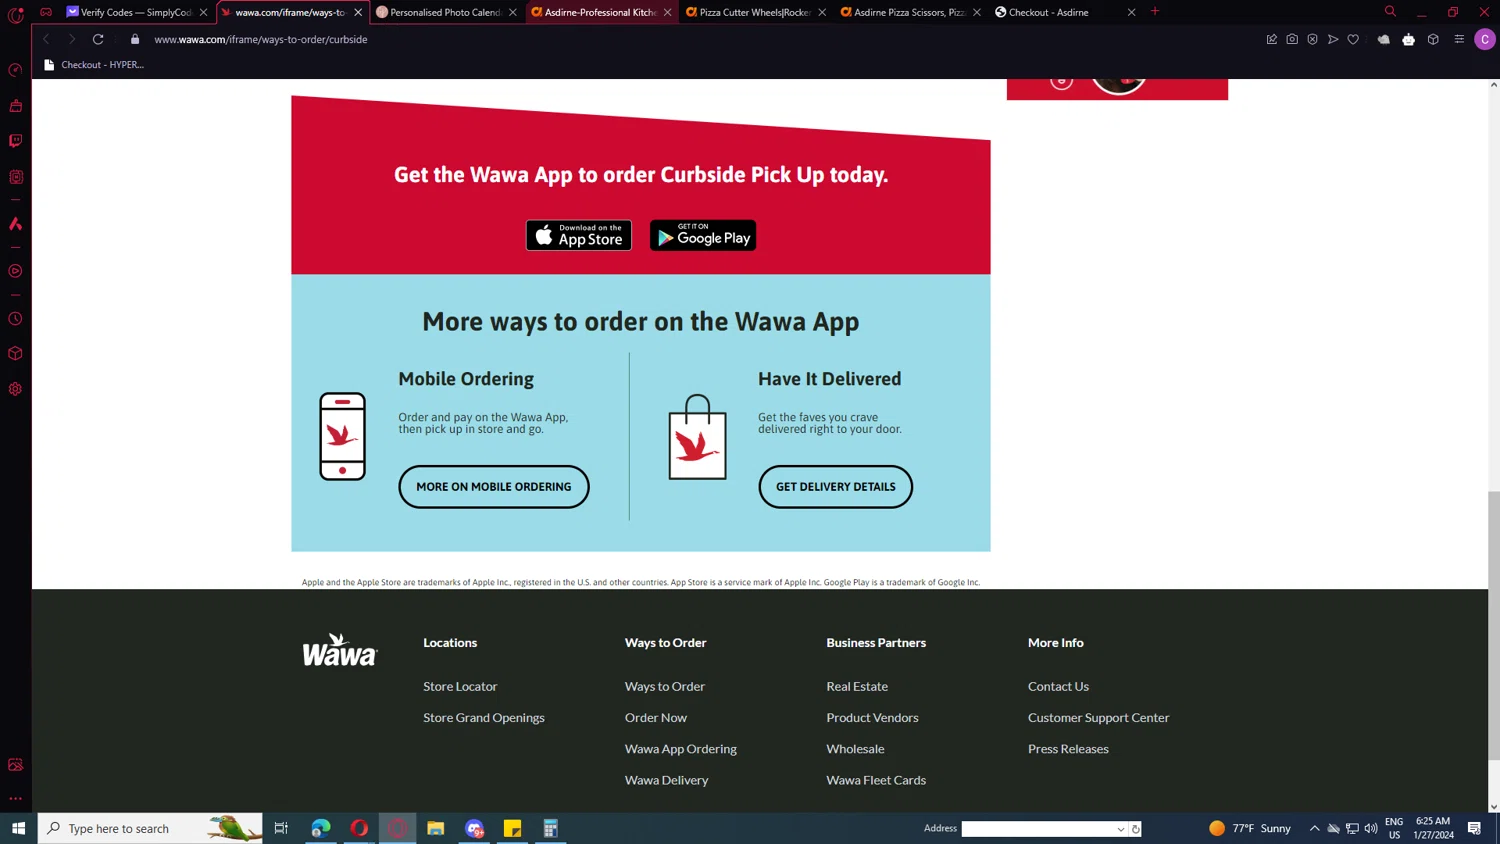This screenshot has height=844, width=1500.
Task: Open the chip-shaped icon in sidebar
Action: [x=16, y=177]
